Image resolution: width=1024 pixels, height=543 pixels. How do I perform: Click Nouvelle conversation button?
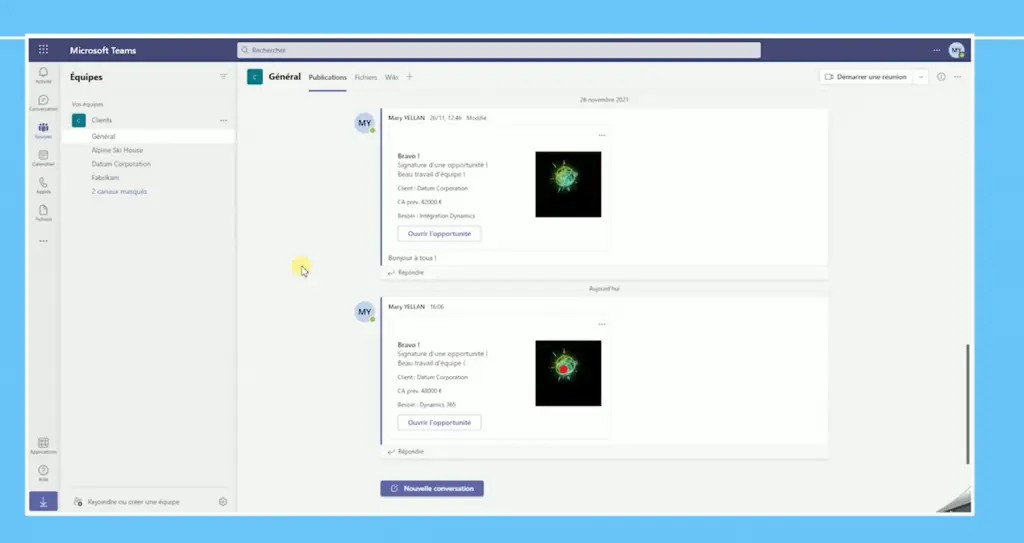point(432,488)
